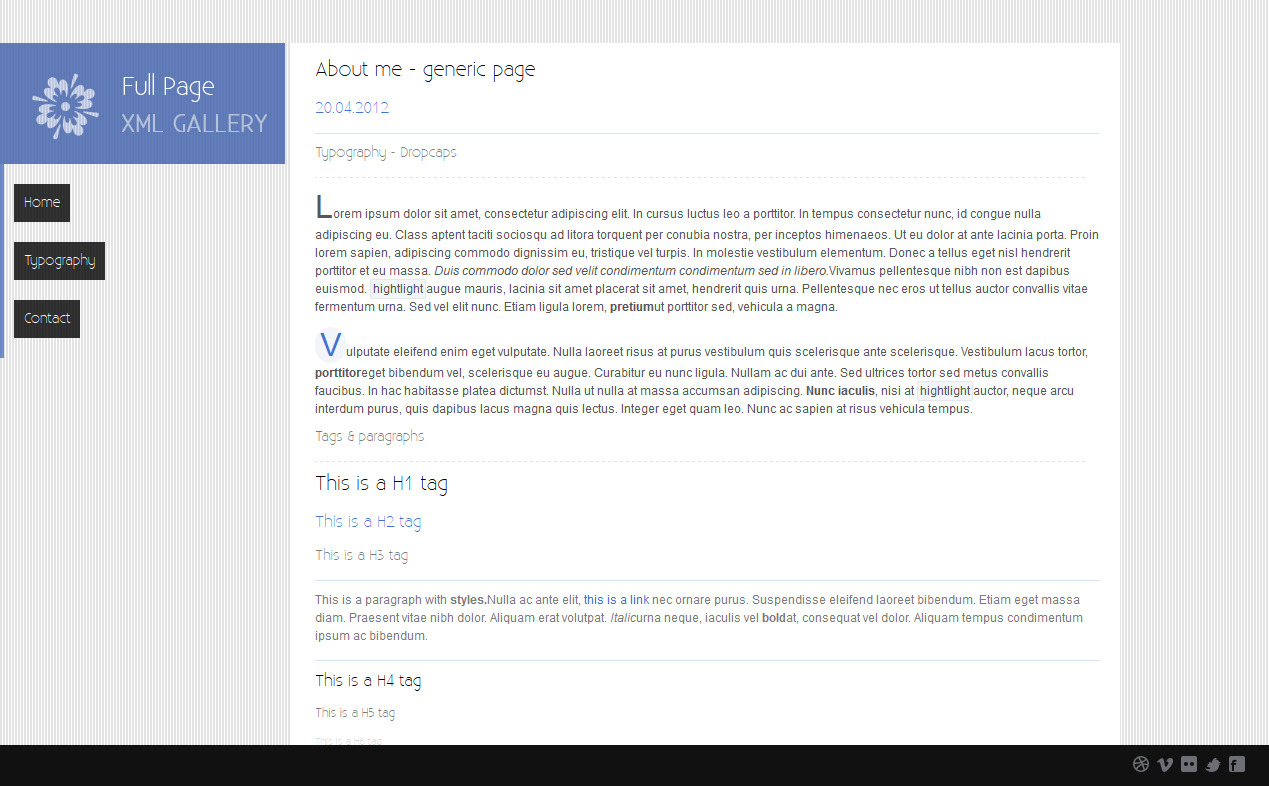
Task: Open the Vimeo icon in the footer
Action: coord(1164,764)
